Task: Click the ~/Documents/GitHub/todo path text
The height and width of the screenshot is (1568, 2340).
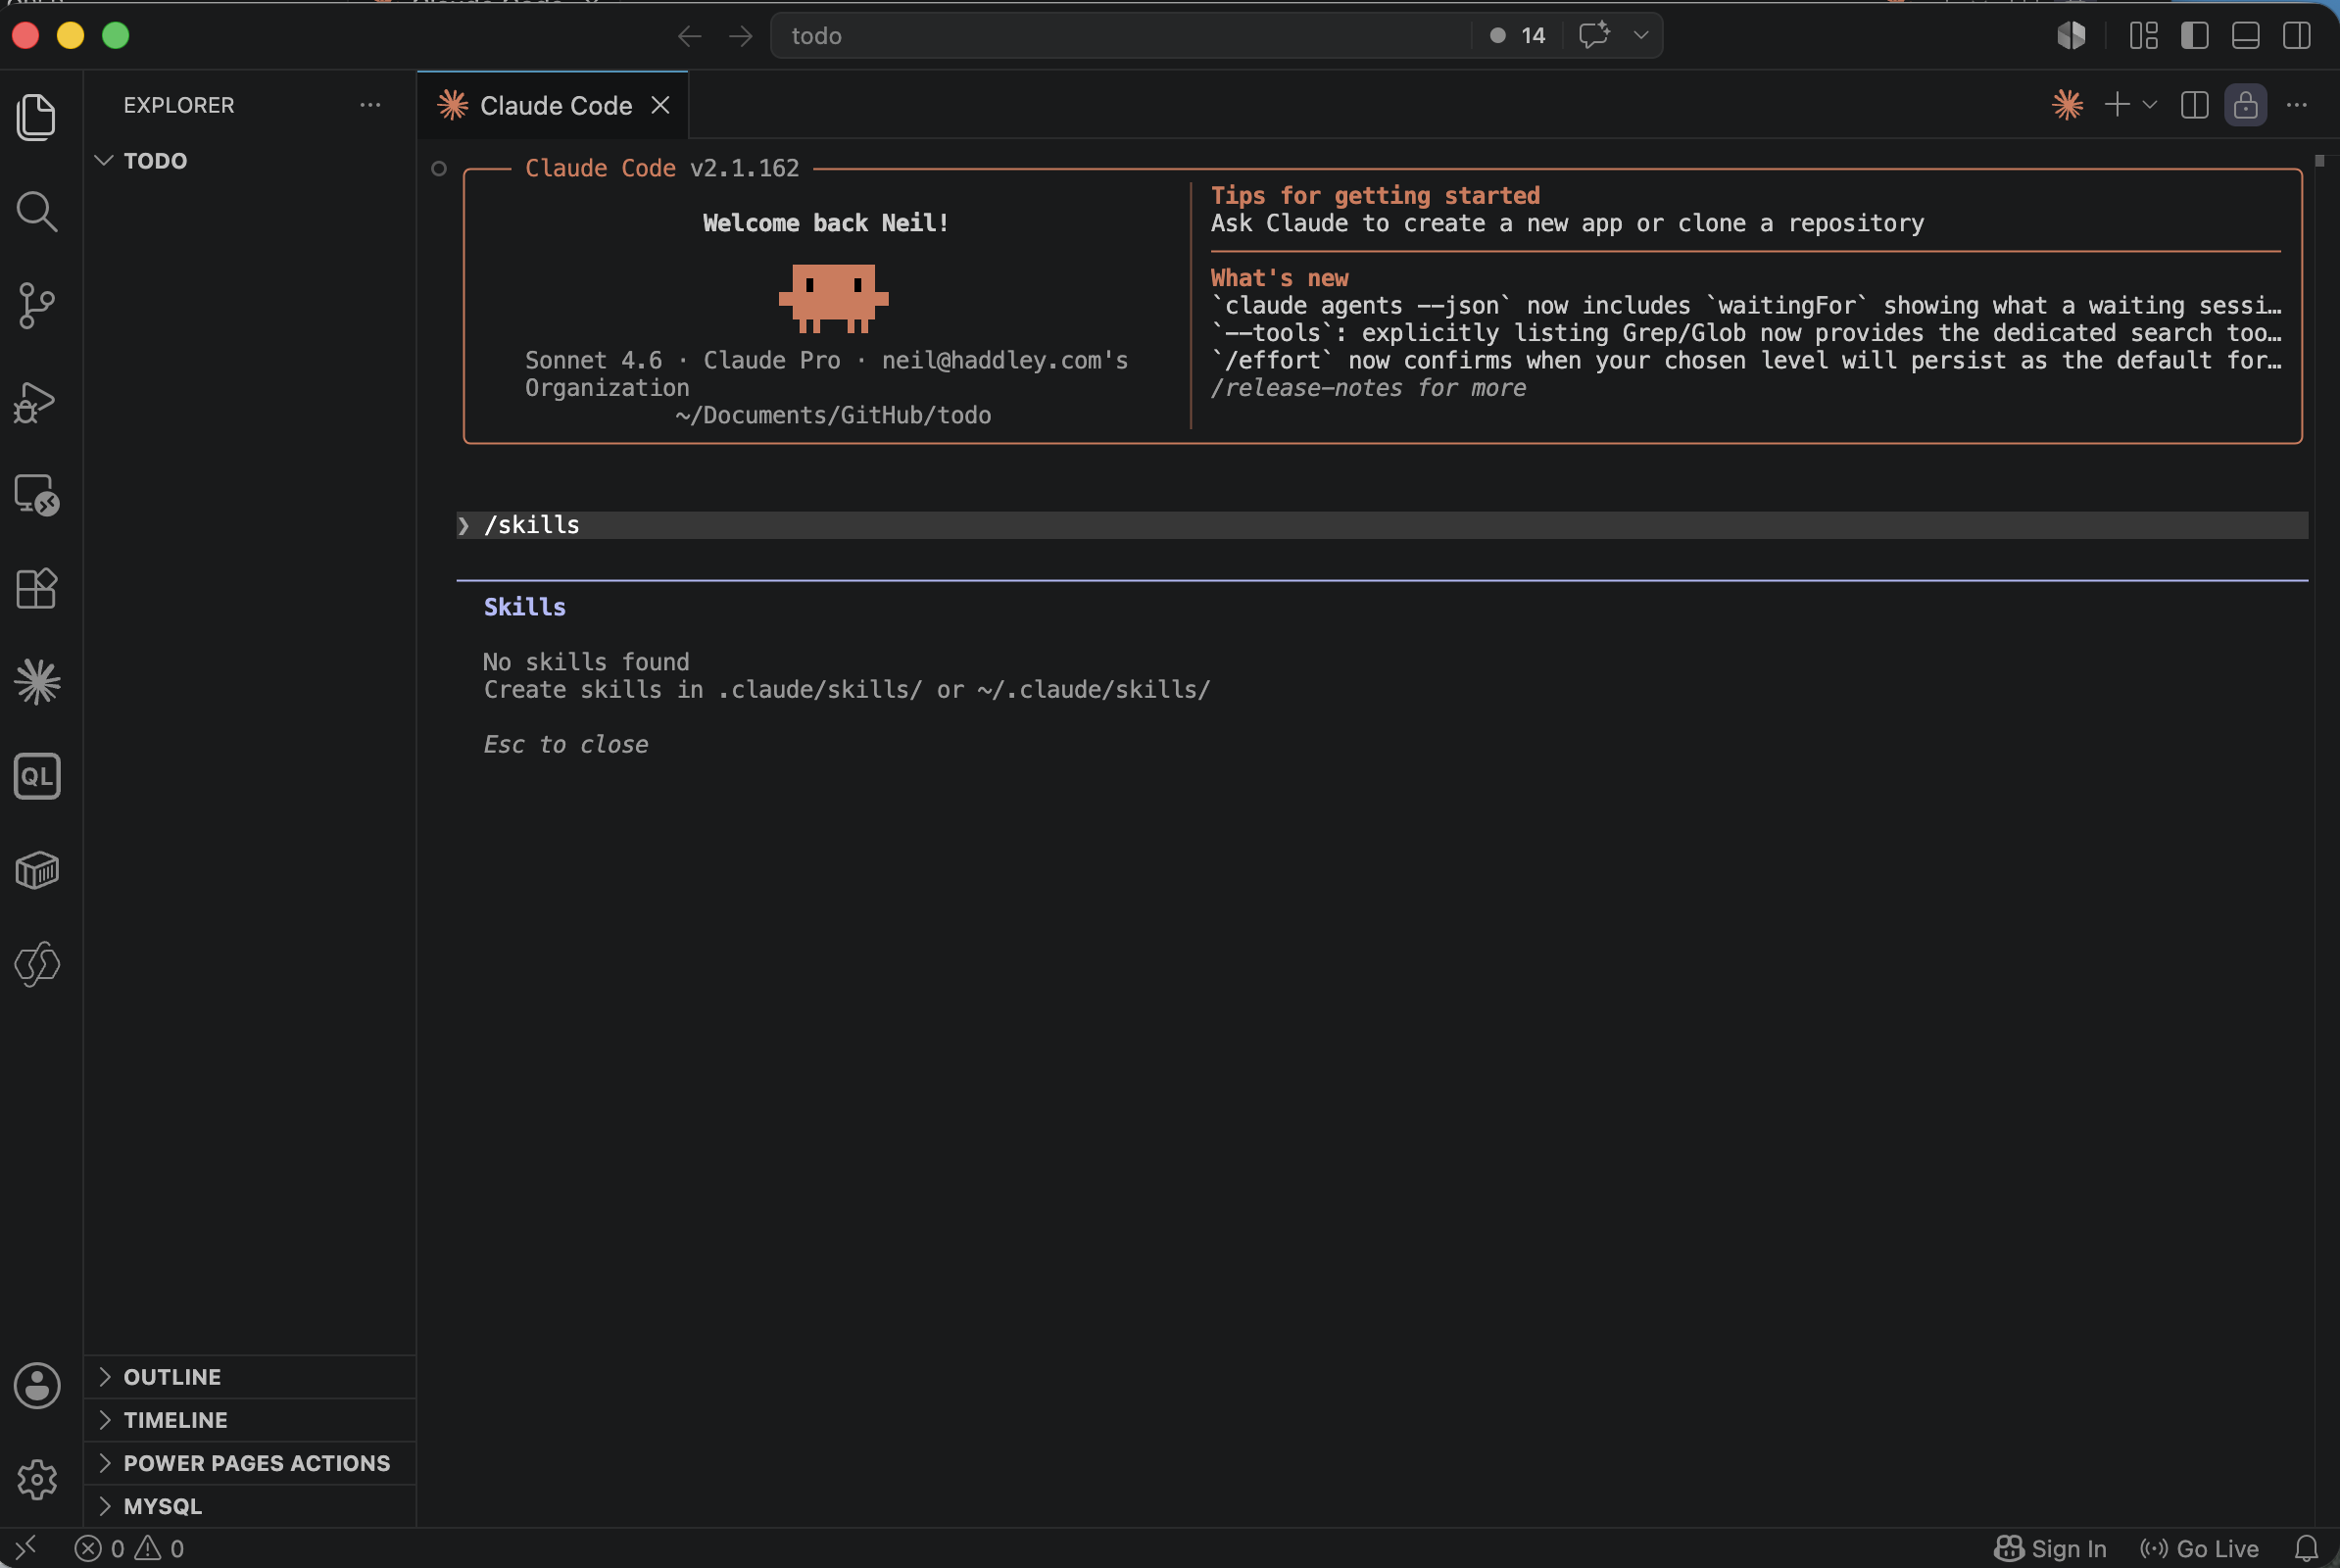Action: (x=833, y=415)
